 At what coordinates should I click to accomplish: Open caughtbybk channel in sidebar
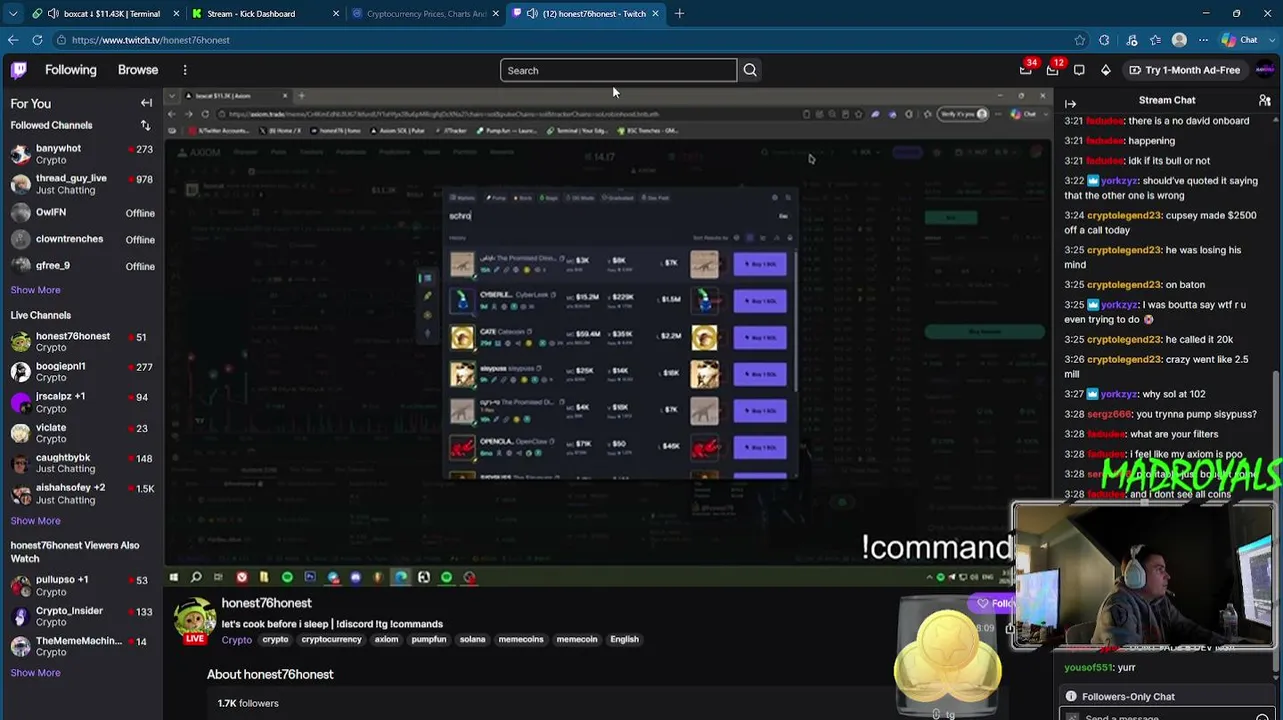coord(81,463)
